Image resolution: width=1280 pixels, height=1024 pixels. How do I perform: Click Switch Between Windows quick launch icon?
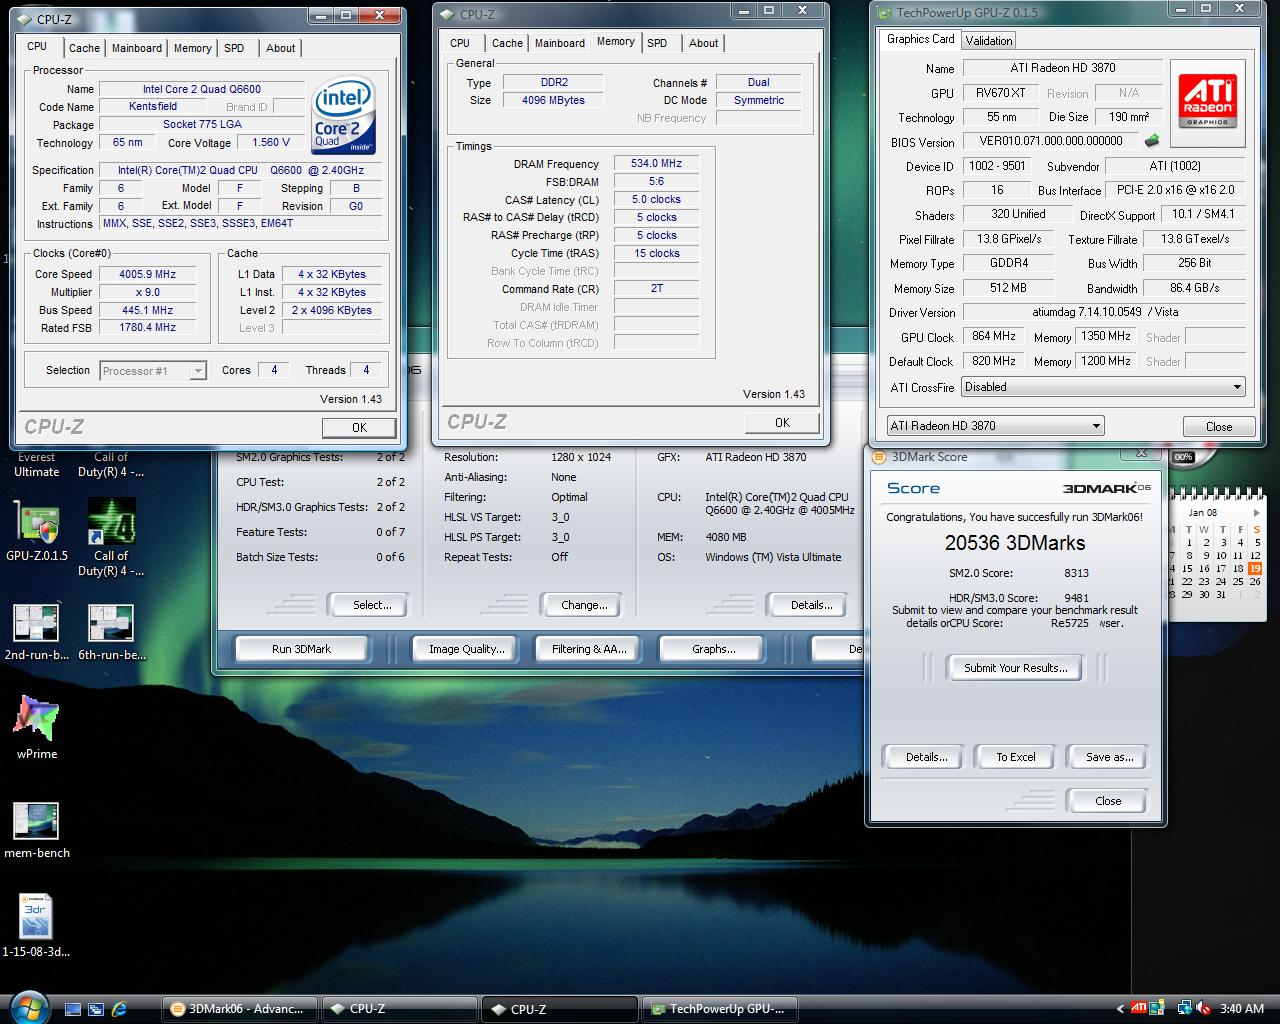pos(96,1009)
